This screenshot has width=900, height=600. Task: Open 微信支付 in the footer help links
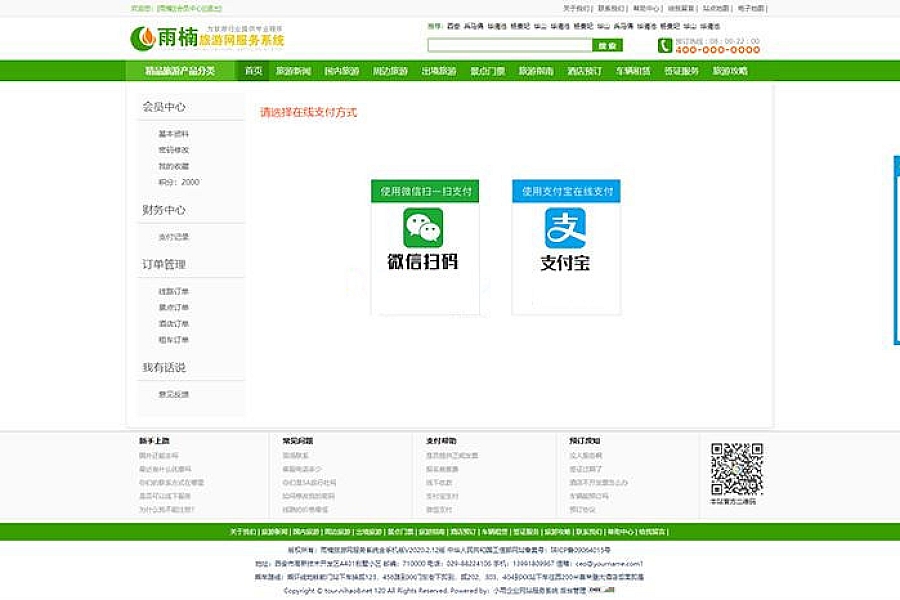439,510
